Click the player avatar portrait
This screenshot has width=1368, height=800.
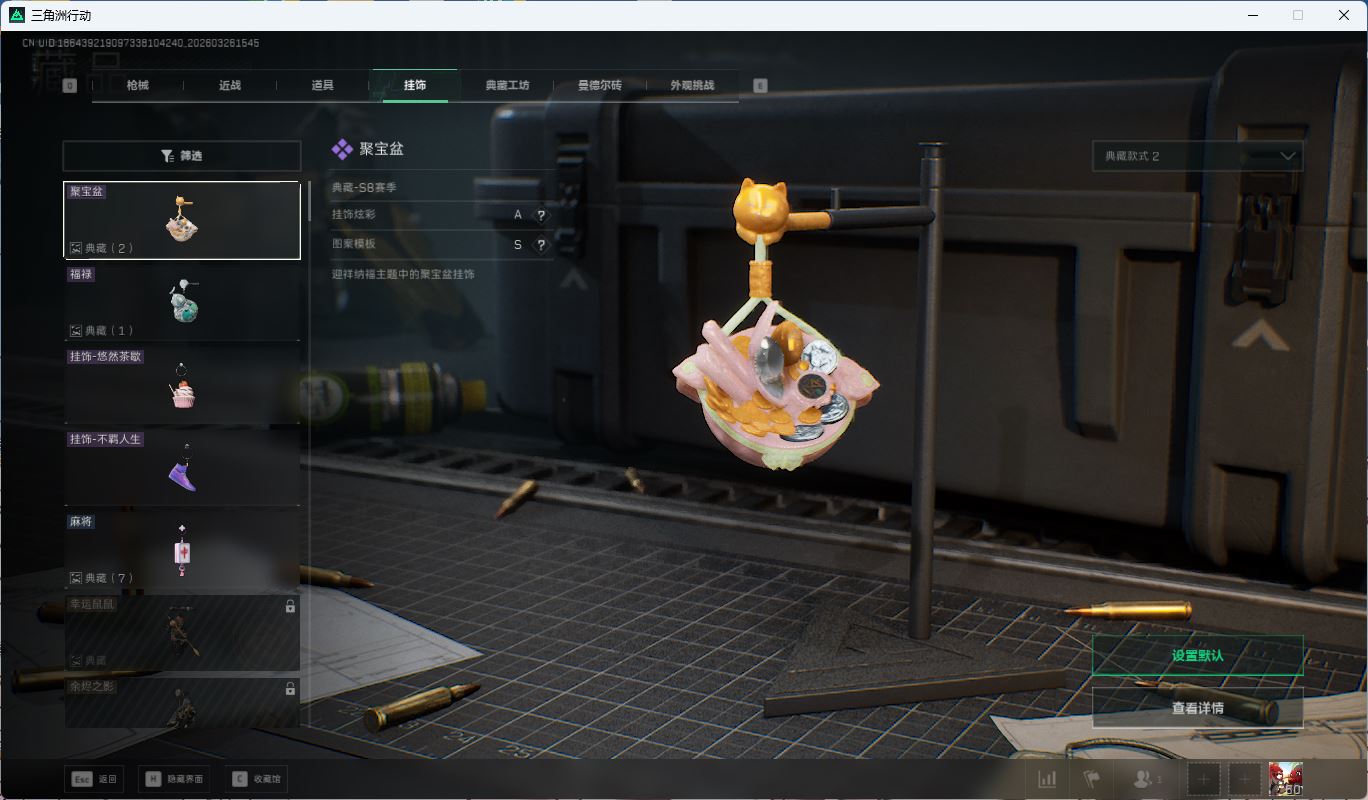tap(1285, 779)
